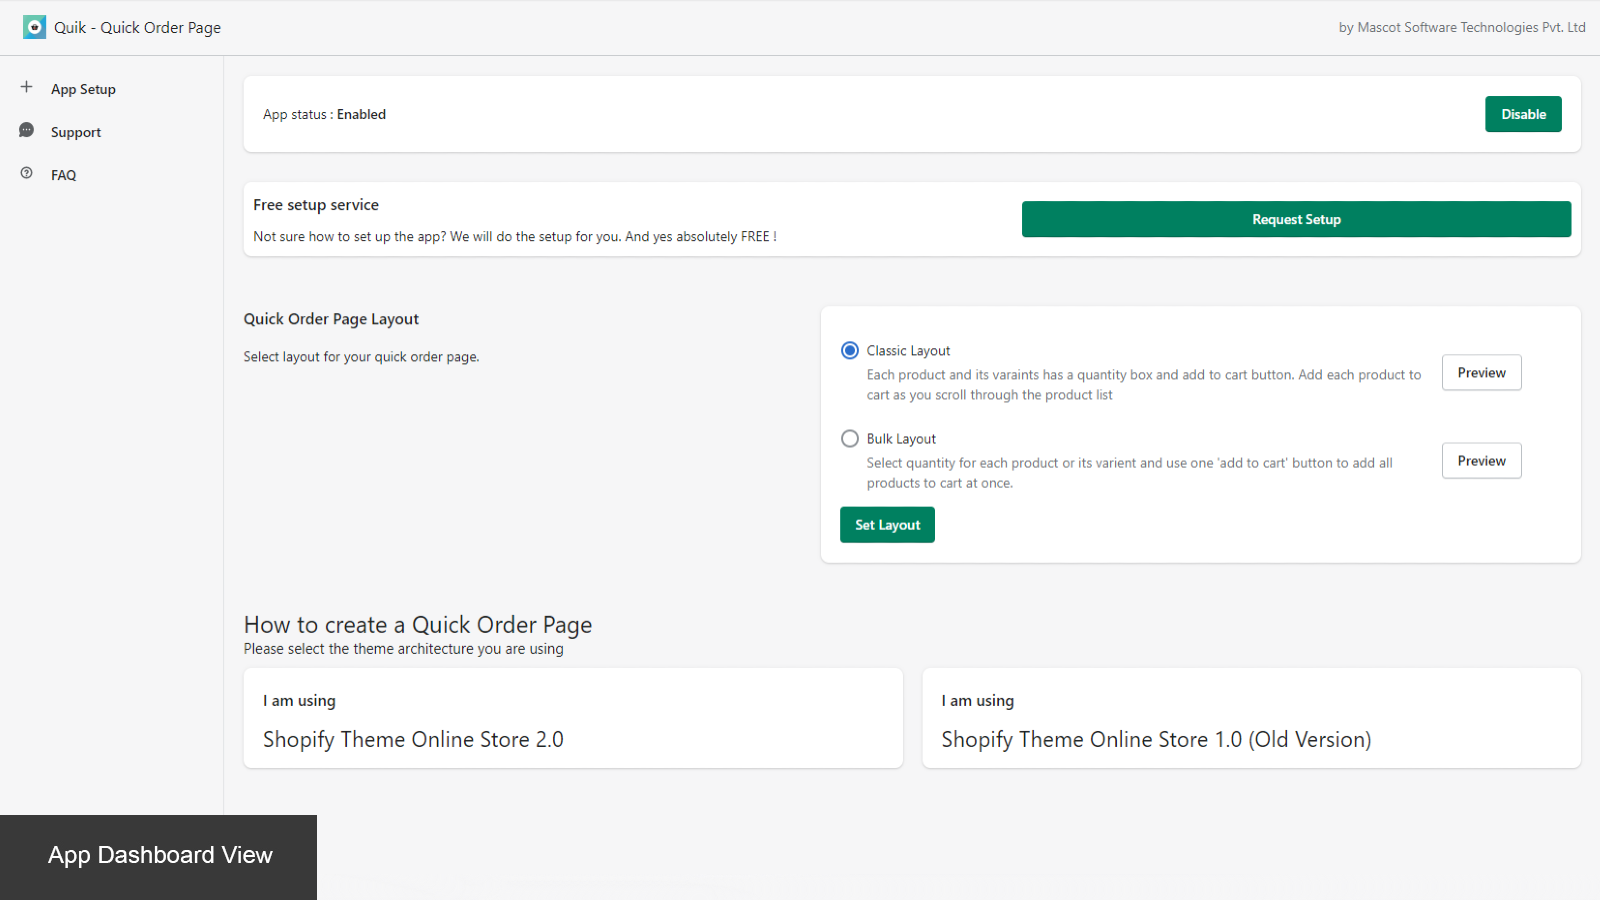This screenshot has height=900, width=1600.
Task: Click the plus icon beside App Setup
Action: point(27,87)
